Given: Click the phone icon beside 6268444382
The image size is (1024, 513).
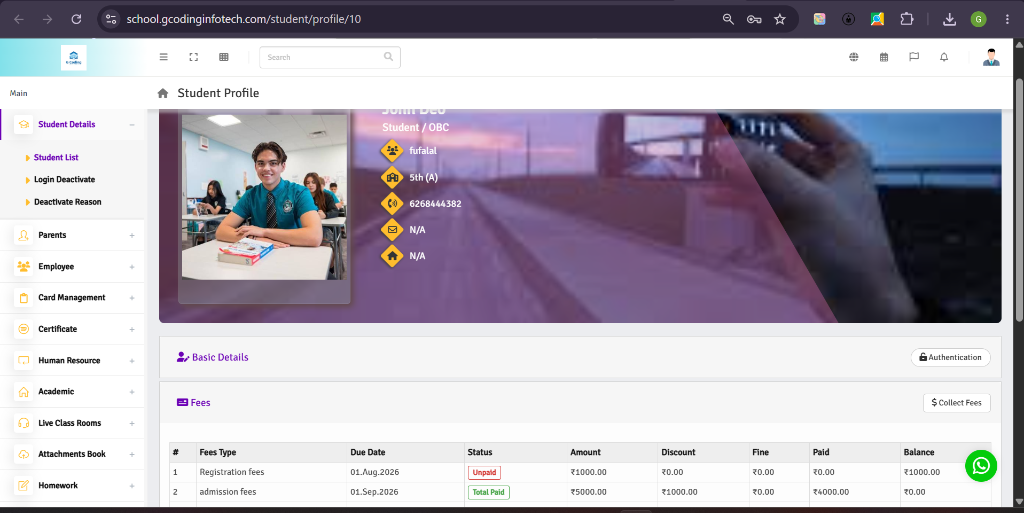Looking at the screenshot, I should click(x=392, y=204).
